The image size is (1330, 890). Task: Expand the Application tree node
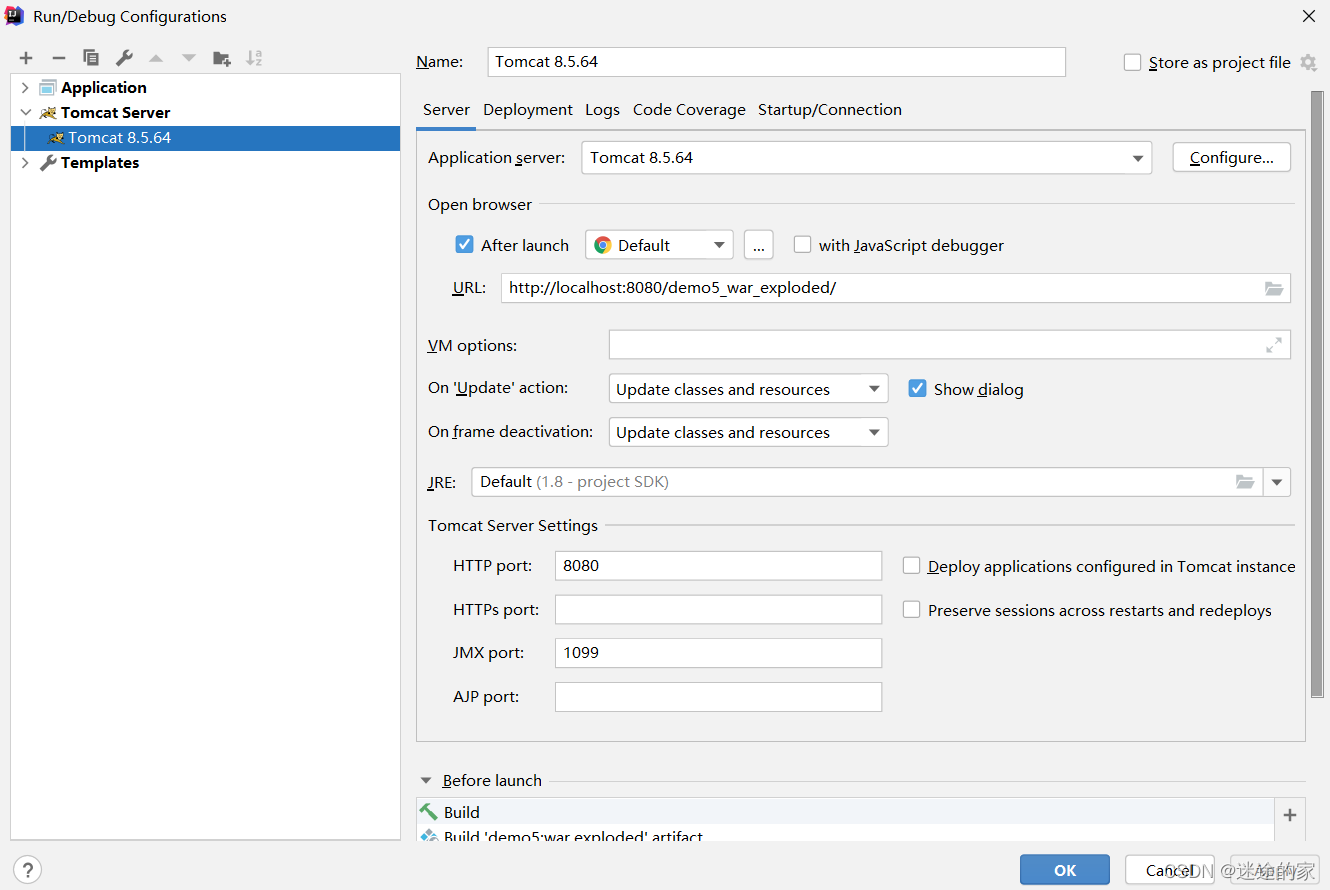(x=25, y=88)
